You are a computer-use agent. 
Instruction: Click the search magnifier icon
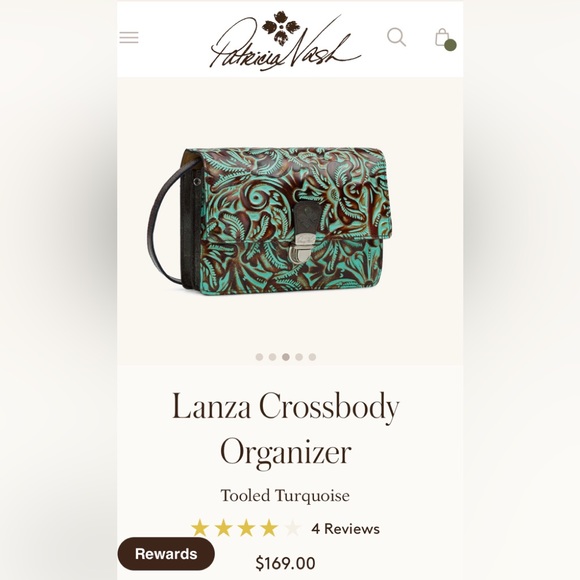pos(396,37)
